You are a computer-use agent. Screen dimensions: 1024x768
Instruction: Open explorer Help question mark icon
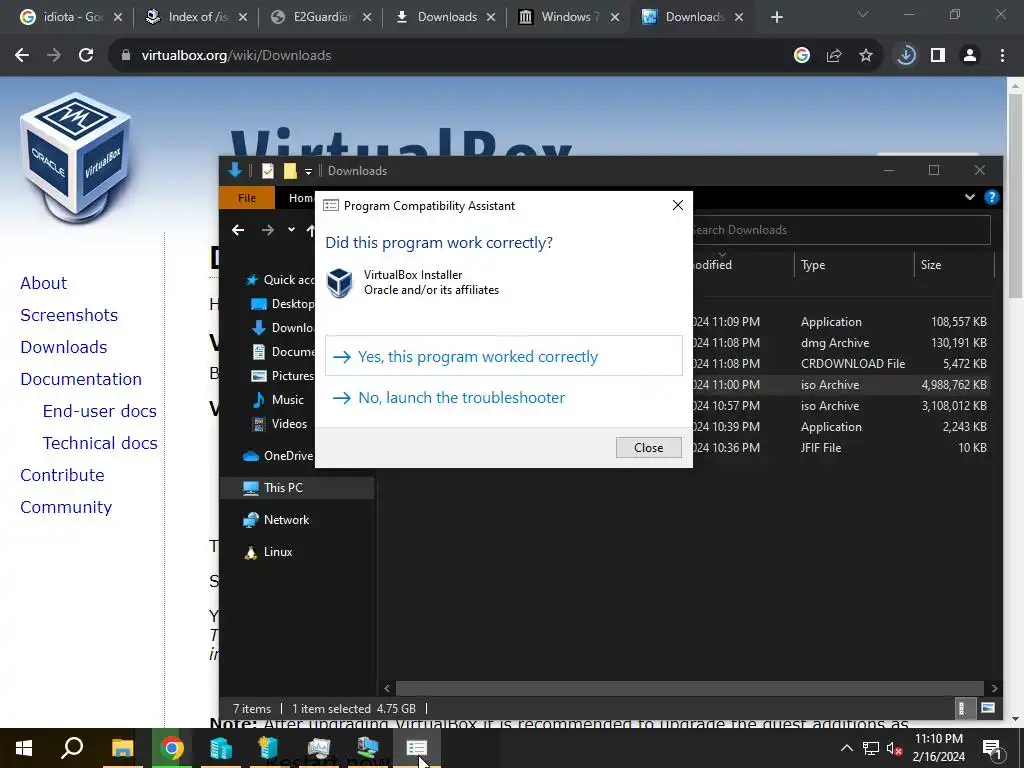point(991,197)
